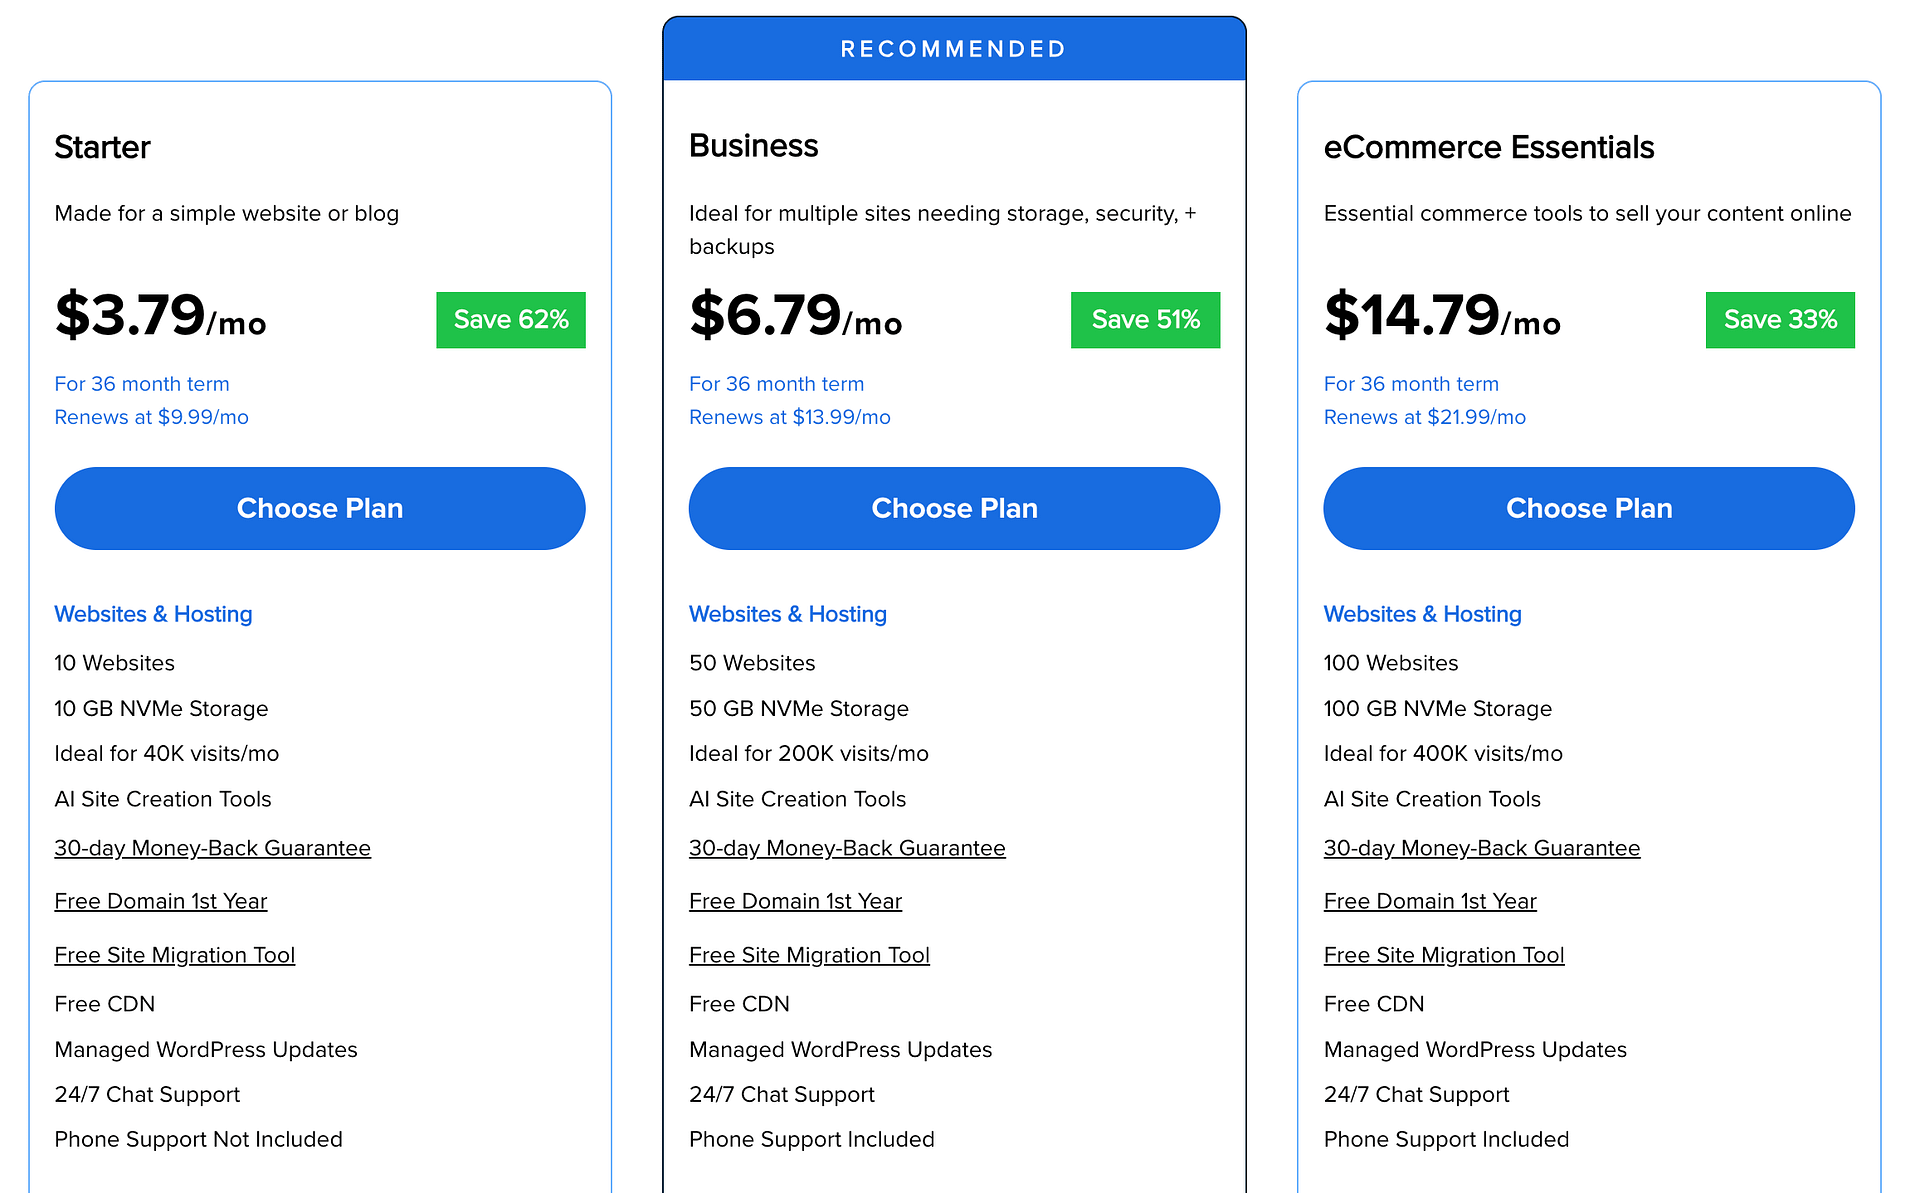Viewport: 1920px width, 1193px height.
Task: Click the Renews at $13.99/mo link under Business
Action: pos(789,417)
